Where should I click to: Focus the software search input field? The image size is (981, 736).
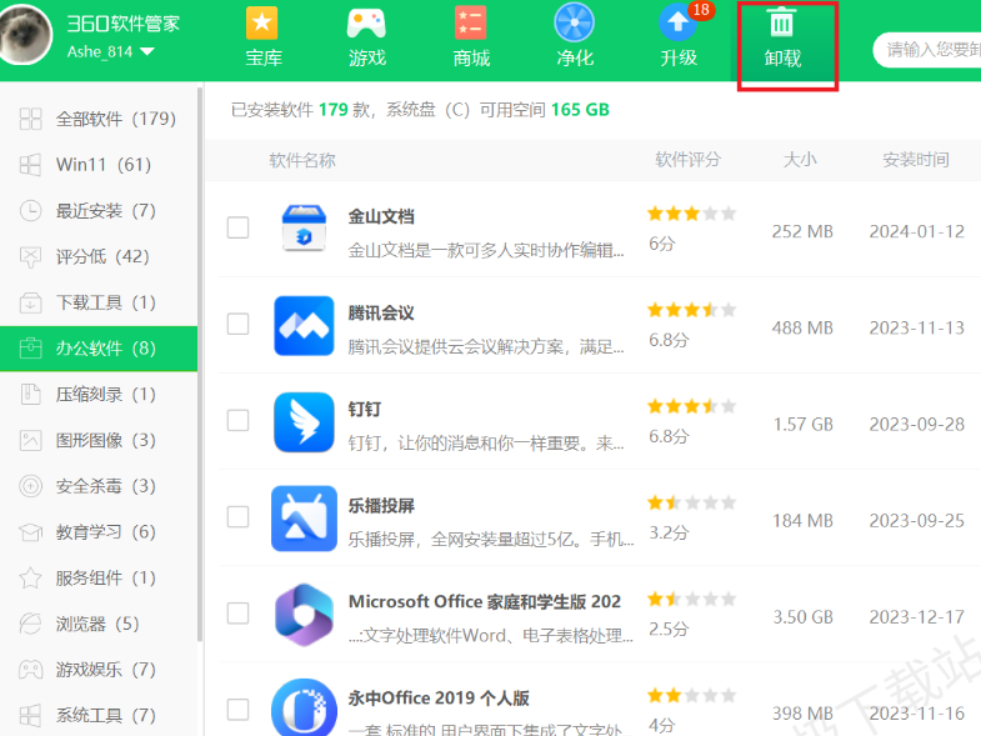[927, 49]
